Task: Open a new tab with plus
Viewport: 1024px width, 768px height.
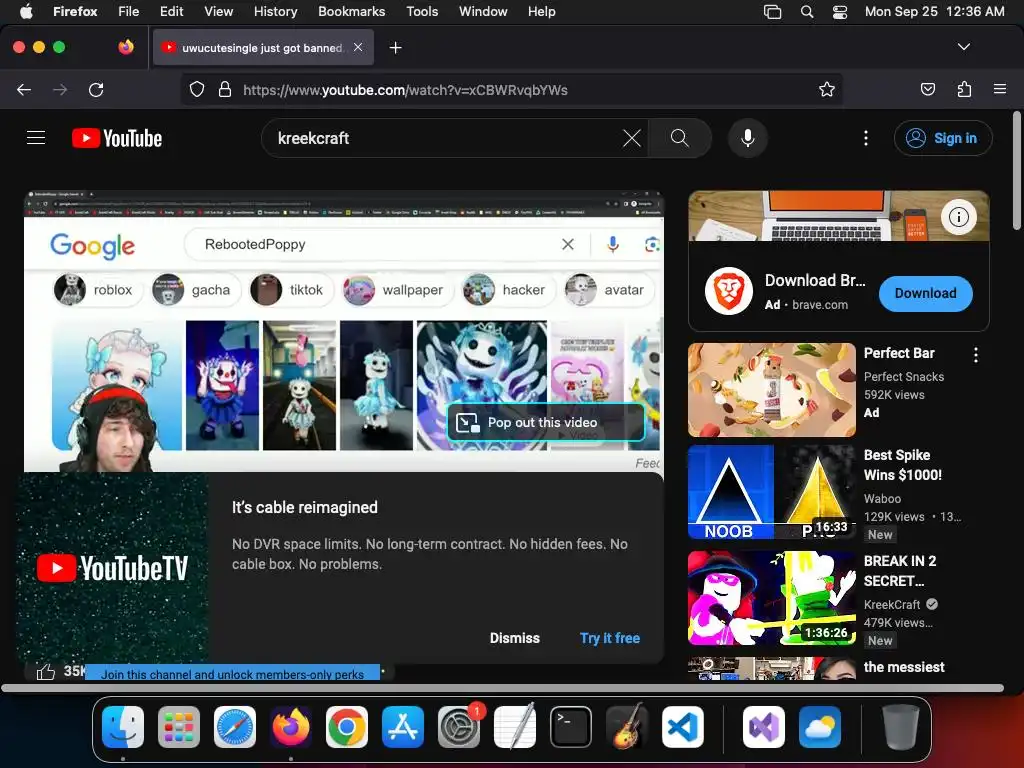Action: coord(395,48)
